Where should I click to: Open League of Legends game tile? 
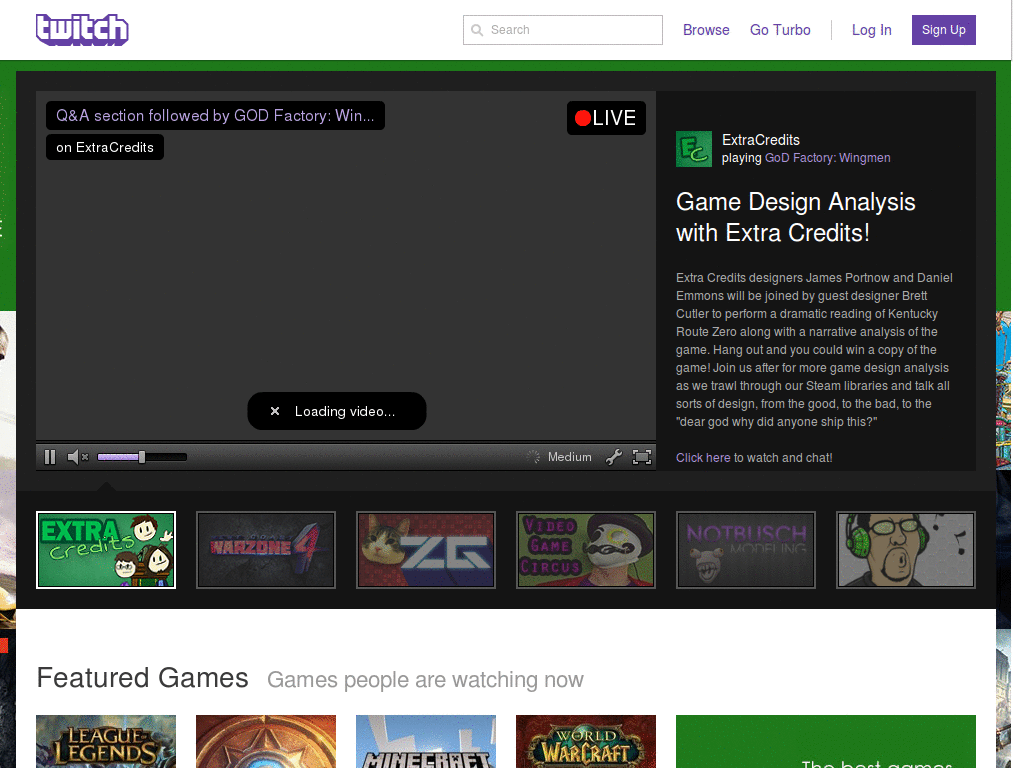click(x=106, y=741)
